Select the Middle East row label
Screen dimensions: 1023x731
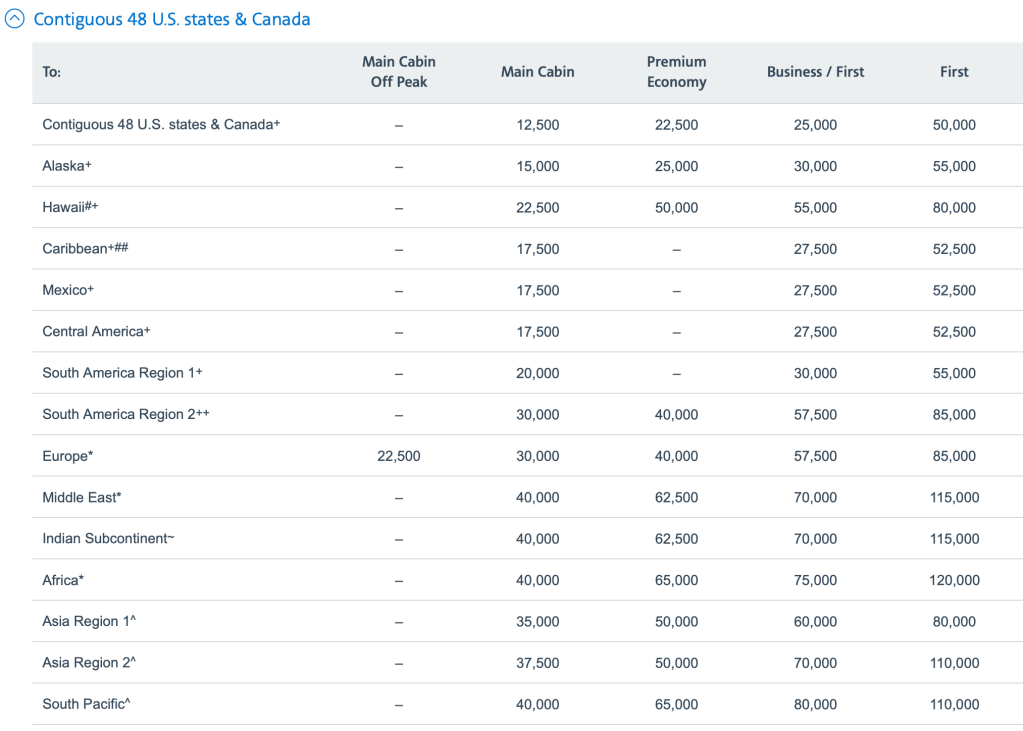tap(82, 497)
